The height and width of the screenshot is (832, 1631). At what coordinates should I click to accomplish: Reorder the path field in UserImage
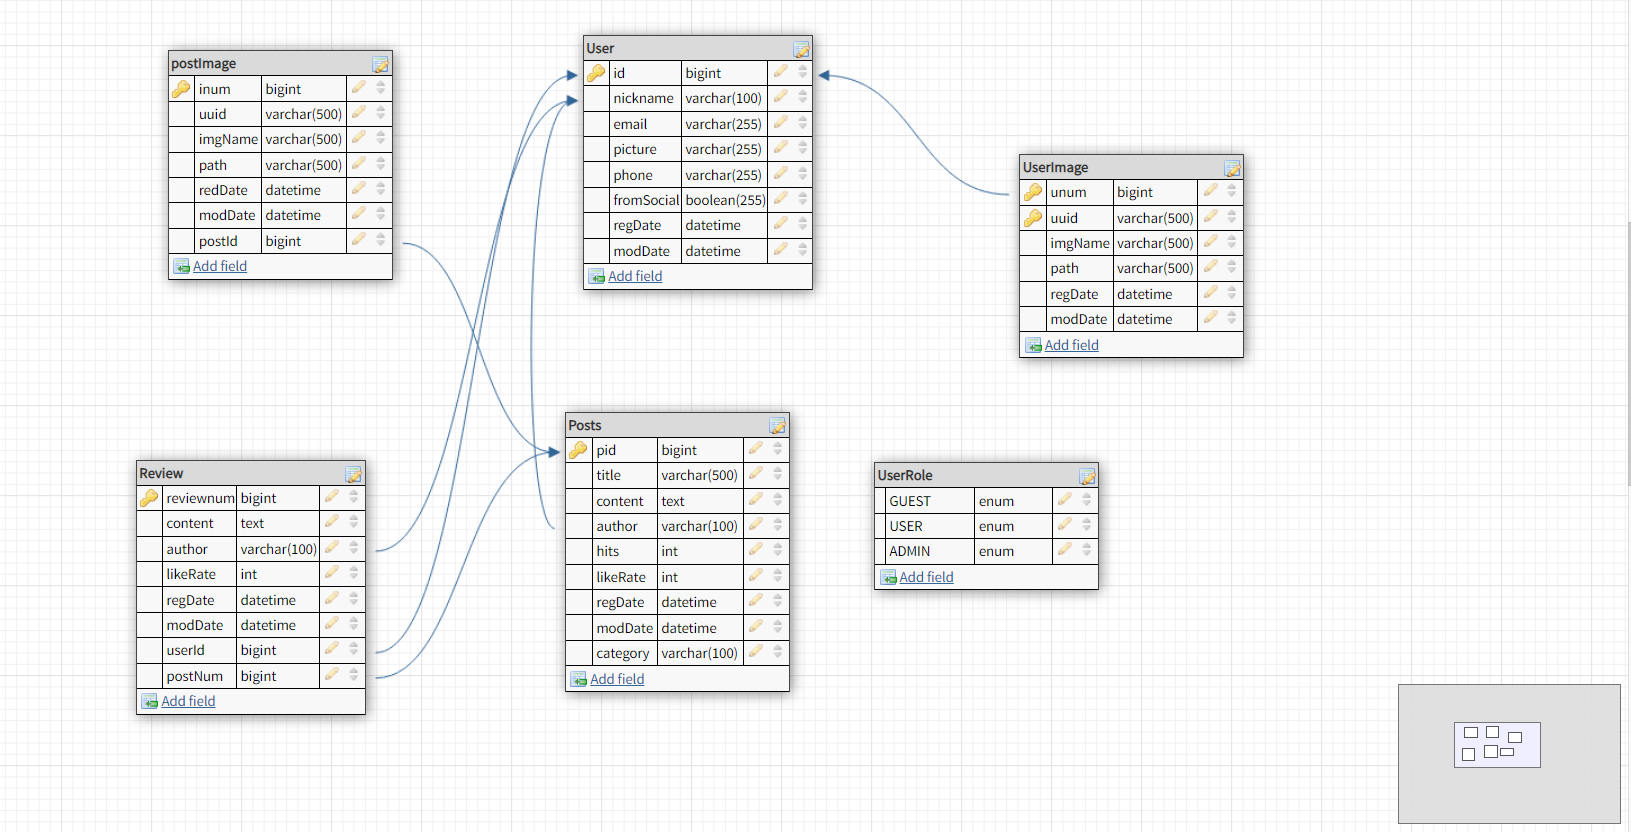point(1232,267)
